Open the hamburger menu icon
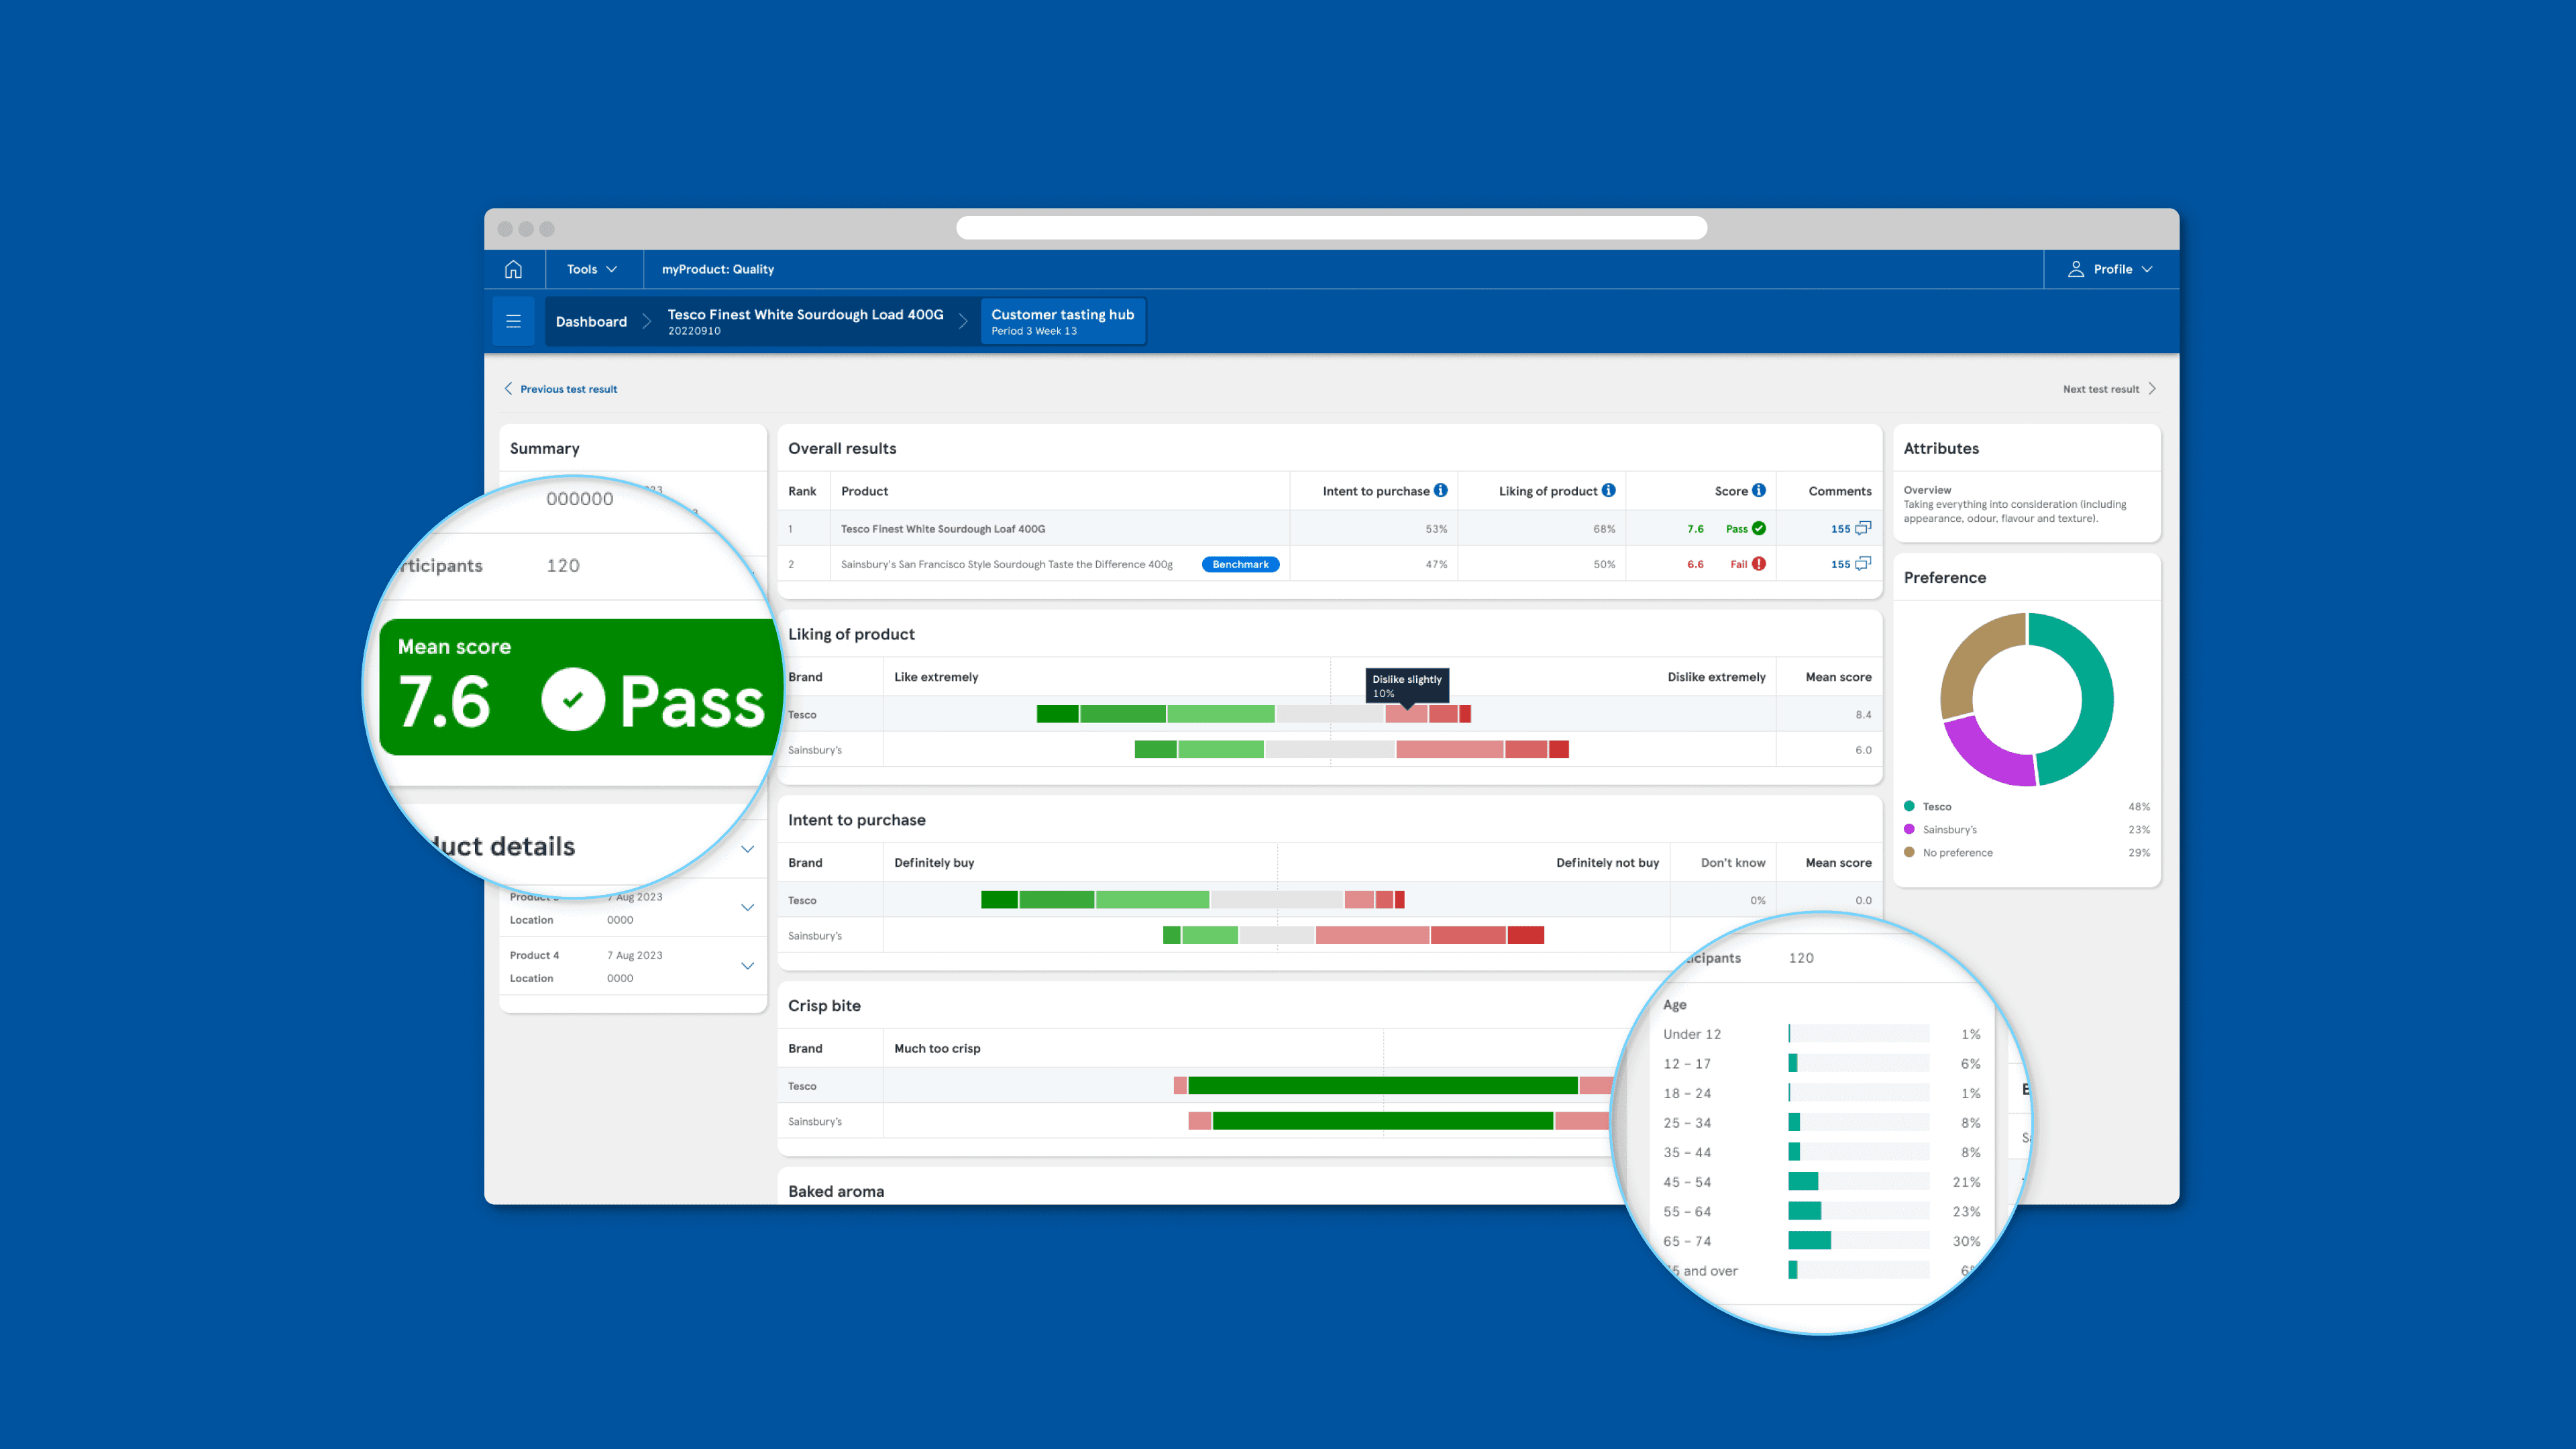This screenshot has width=2576, height=1449. (x=513, y=321)
